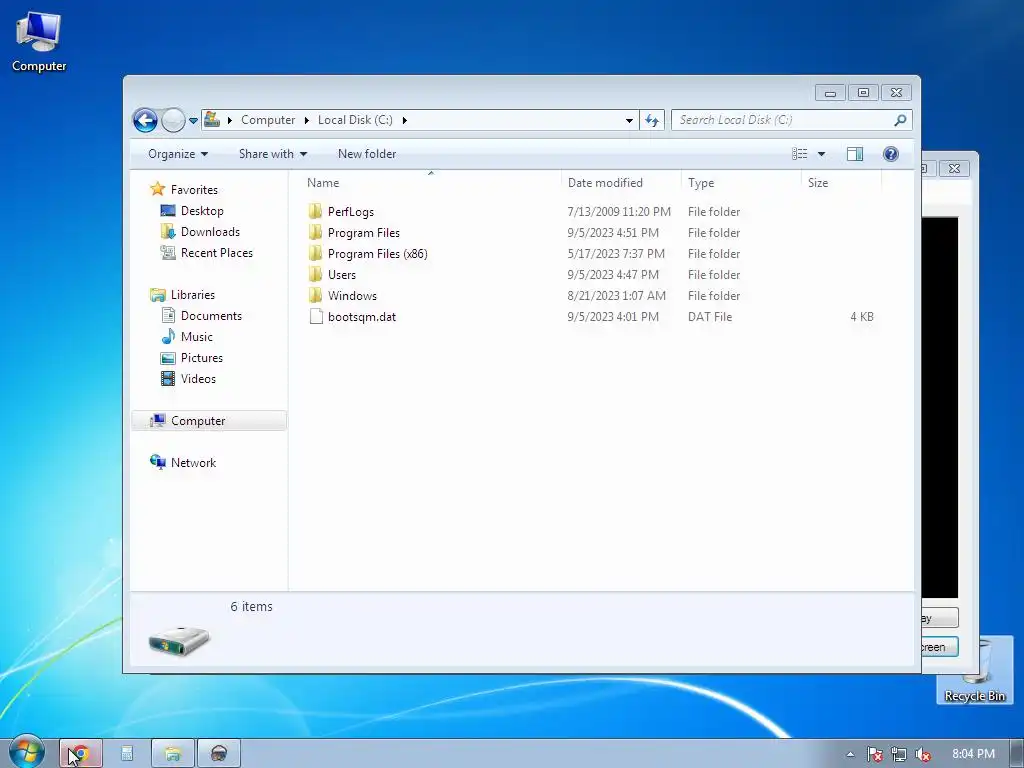Screen dimensions: 1024x768
Task: Expand root arrow before Computer breadcrumb
Action: click(229, 121)
